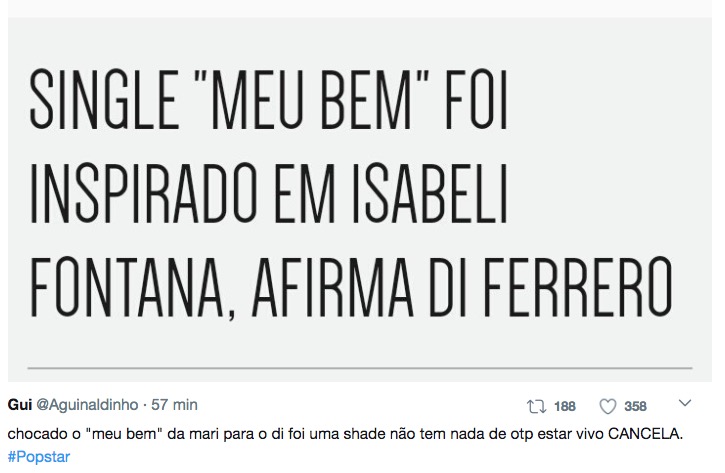The width and height of the screenshot is (725, 473).
Task: Visit the @Aguinaldinho handle
Action: pyautogui.click(x=87, y=405)
